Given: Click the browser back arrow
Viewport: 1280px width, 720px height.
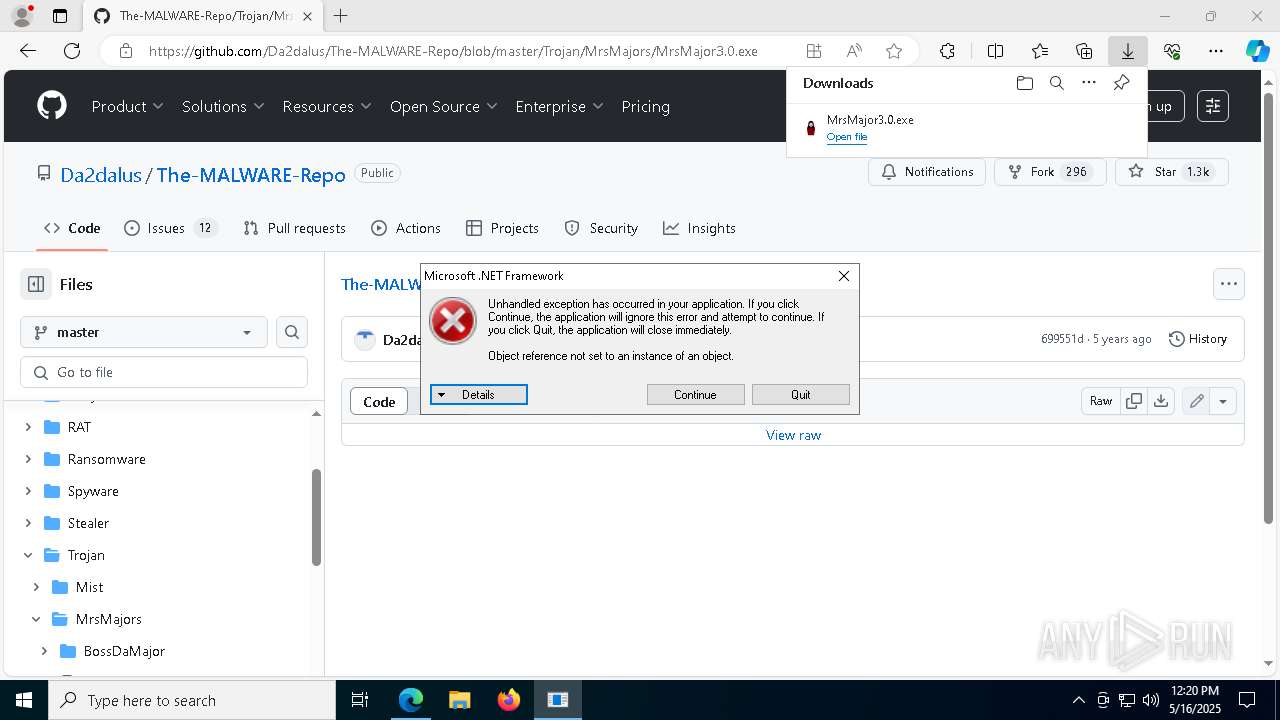Looking at the screenshot, I should 28,51.
